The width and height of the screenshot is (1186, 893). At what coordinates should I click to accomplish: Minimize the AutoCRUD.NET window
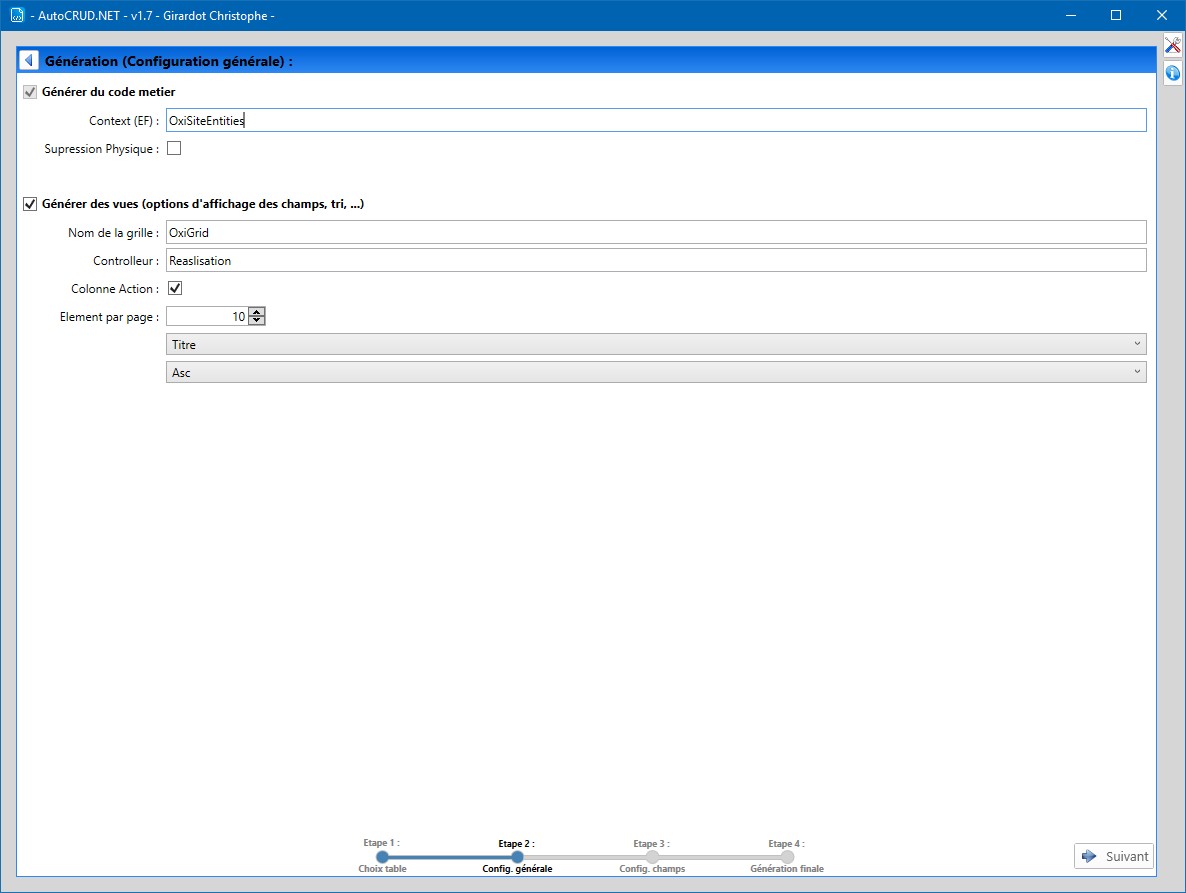1070,15
